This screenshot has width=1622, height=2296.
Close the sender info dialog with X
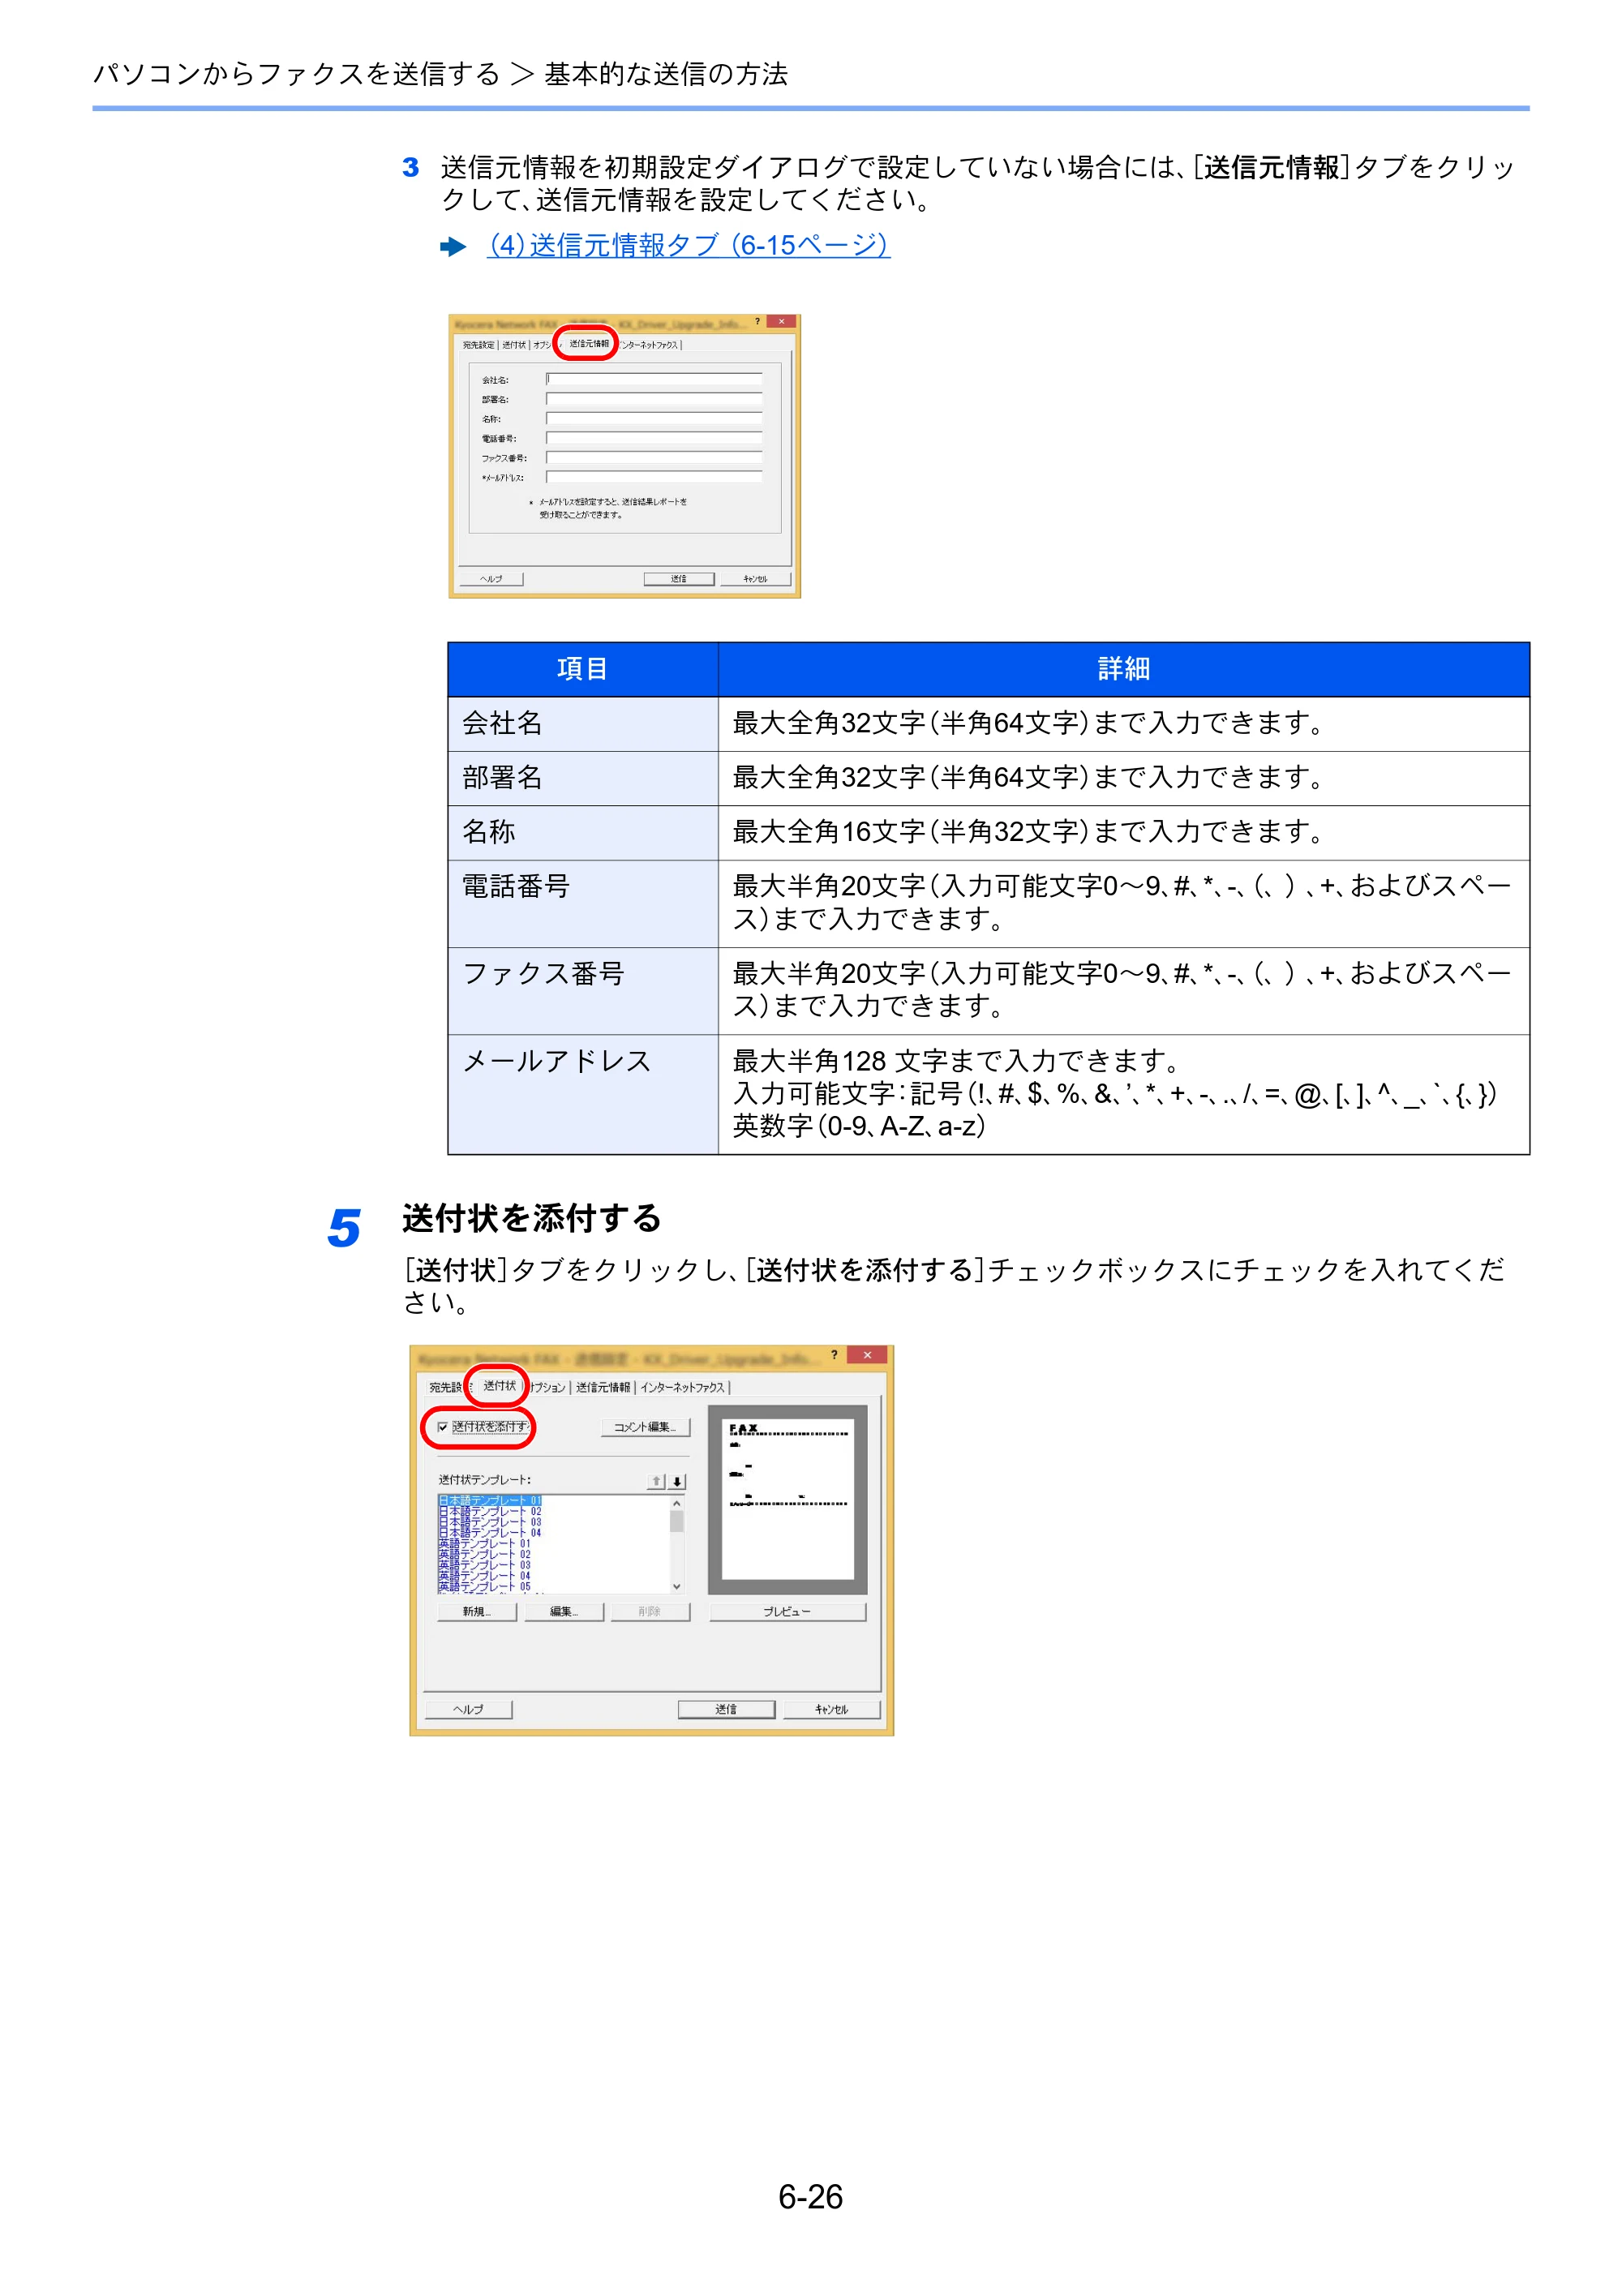(x=781, y=322)
